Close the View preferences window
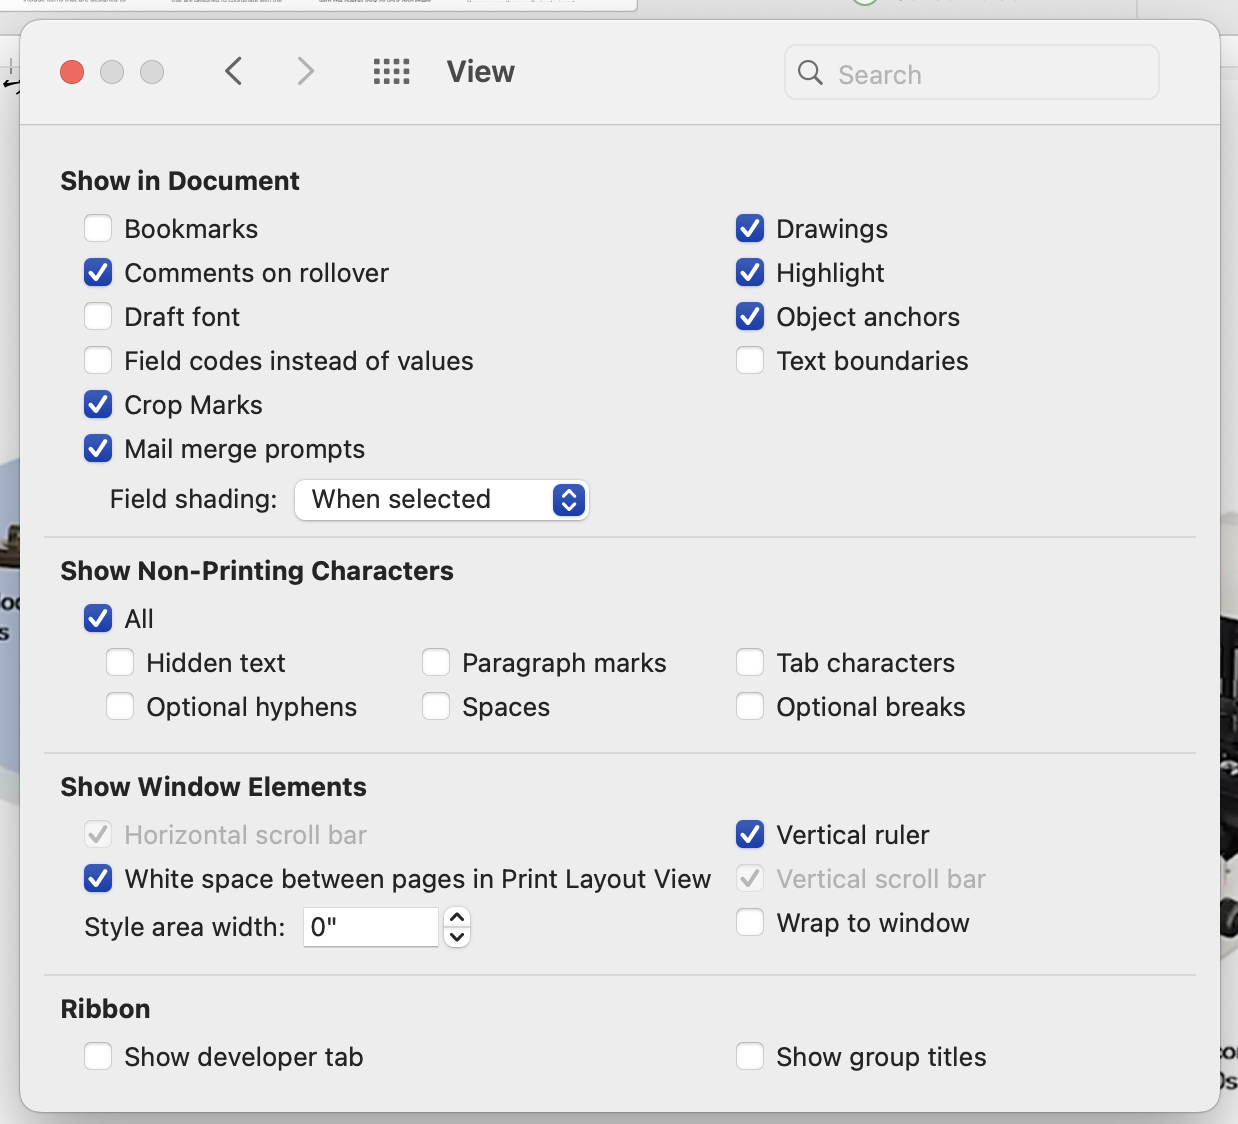This screenshot has height=1124, width=1238. point(72,72)
